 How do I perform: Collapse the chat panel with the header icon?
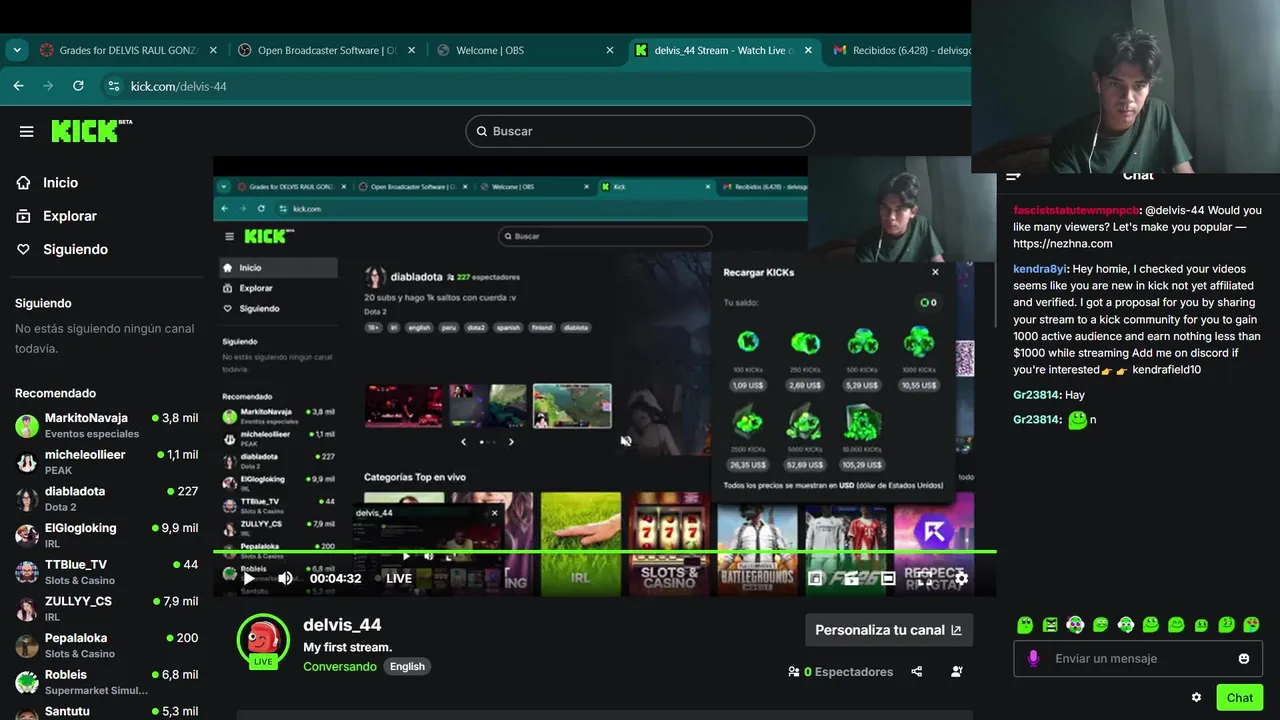pos(1013,176)
